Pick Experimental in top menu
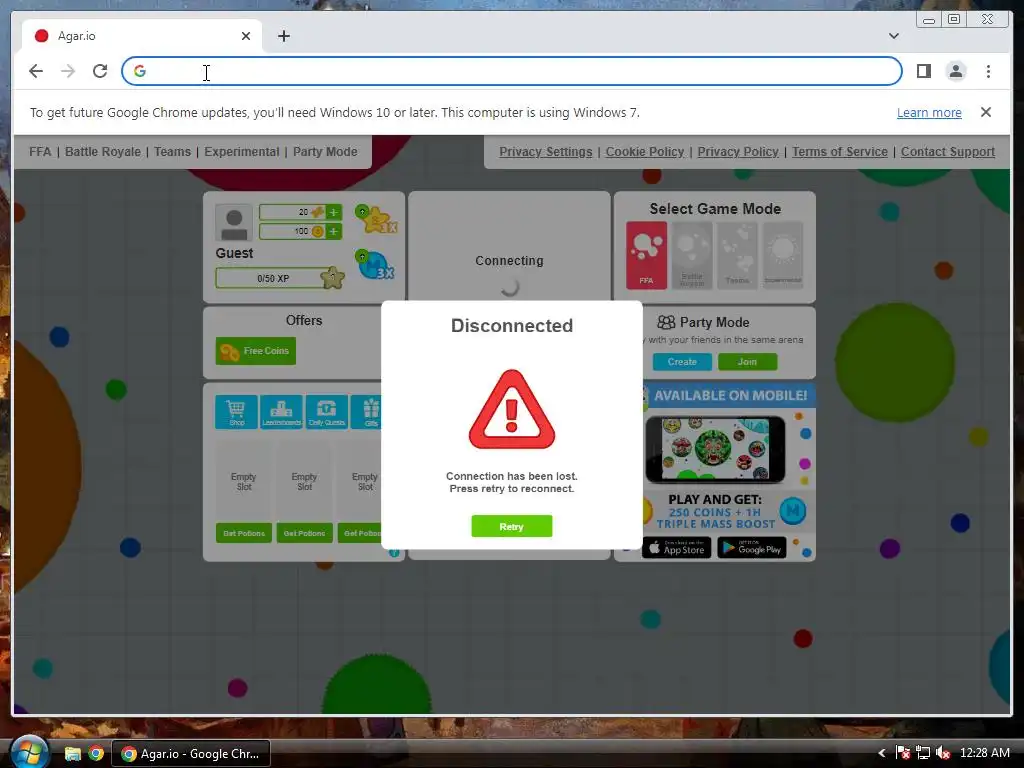The height and width of the screenshot is (768, 1024). (242, 152)
